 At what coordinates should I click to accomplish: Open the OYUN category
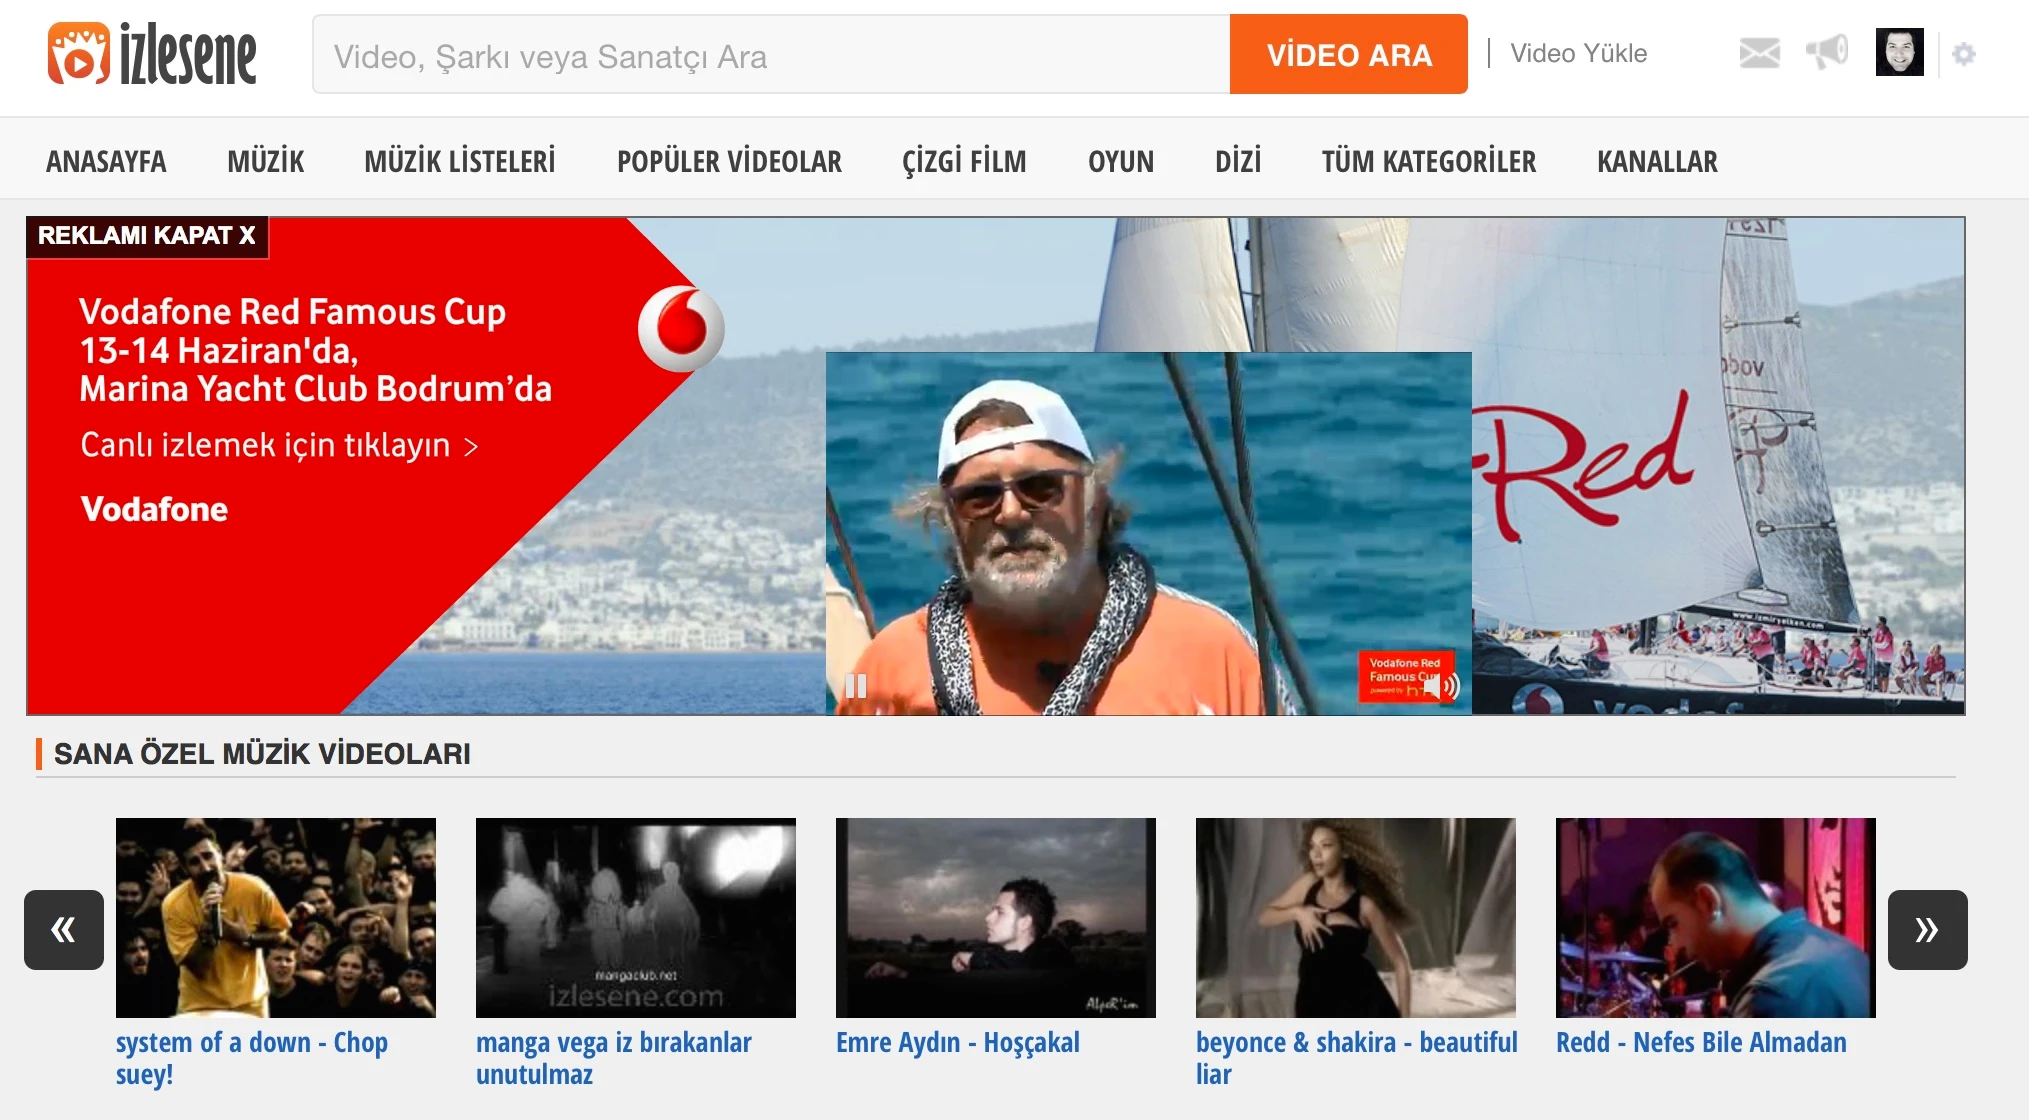click(1121, 161)
